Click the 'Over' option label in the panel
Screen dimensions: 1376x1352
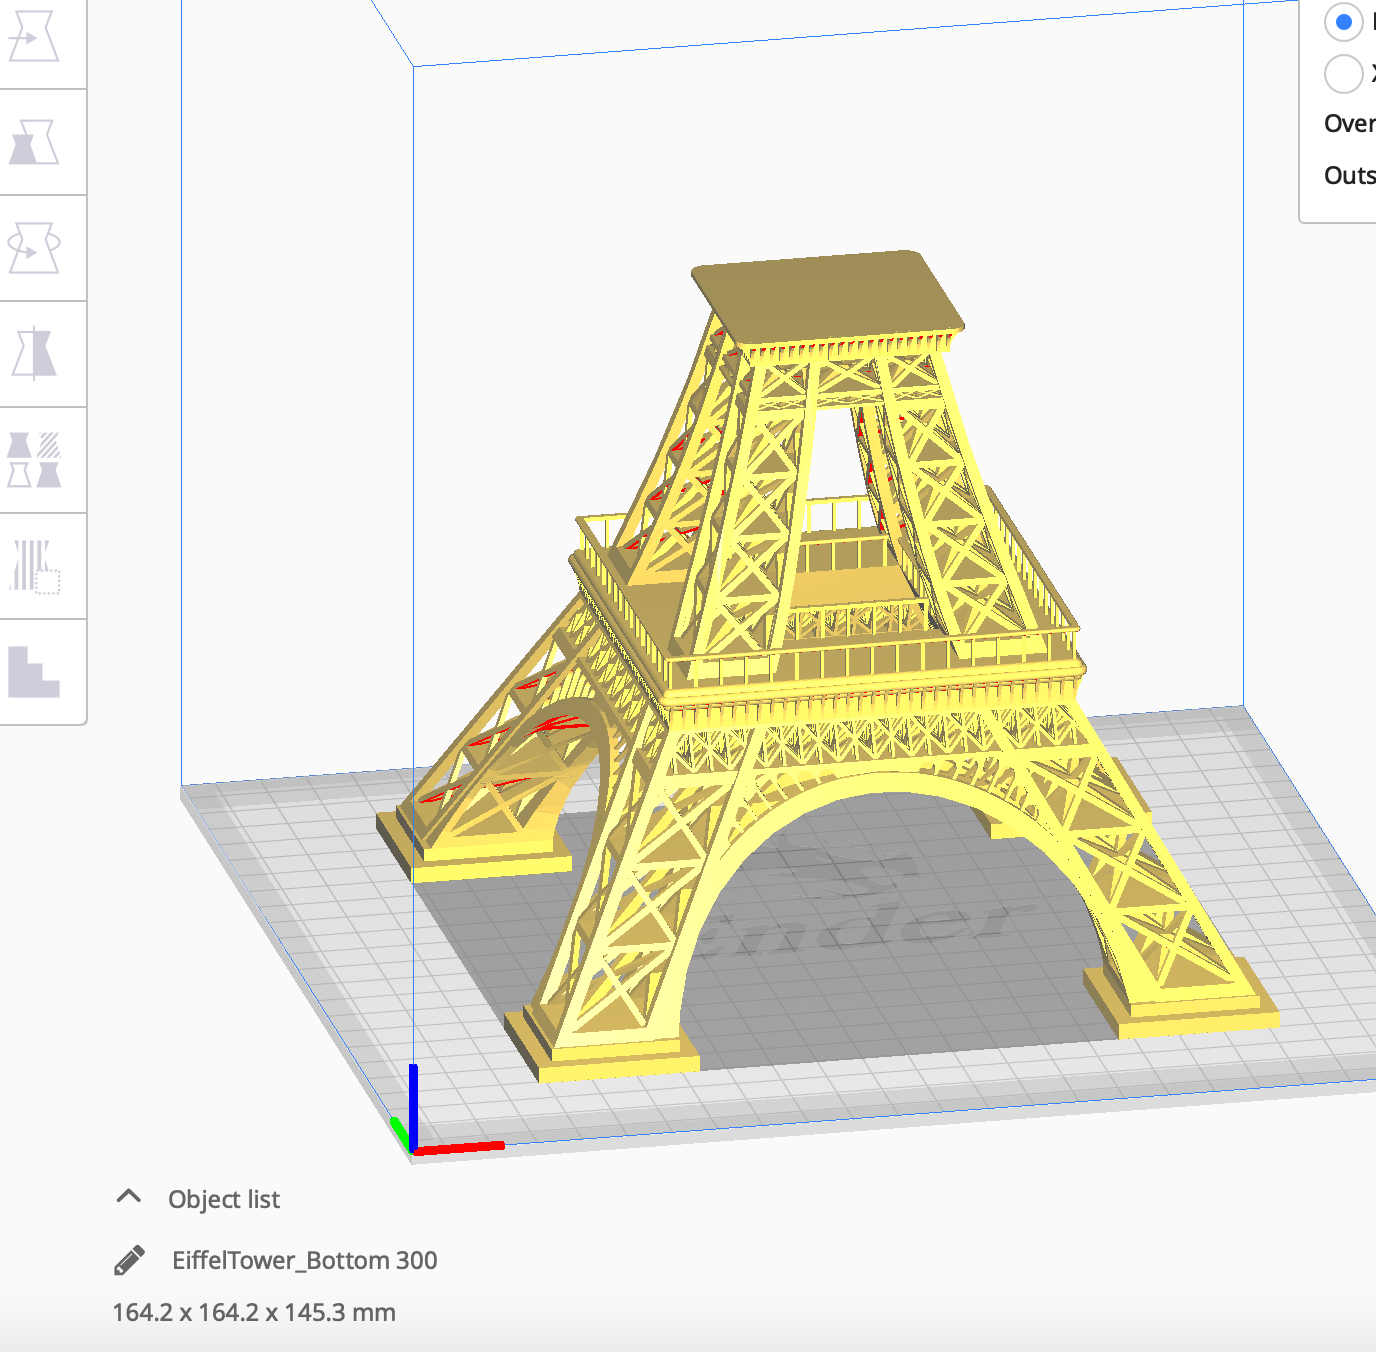coord(1350,124)
